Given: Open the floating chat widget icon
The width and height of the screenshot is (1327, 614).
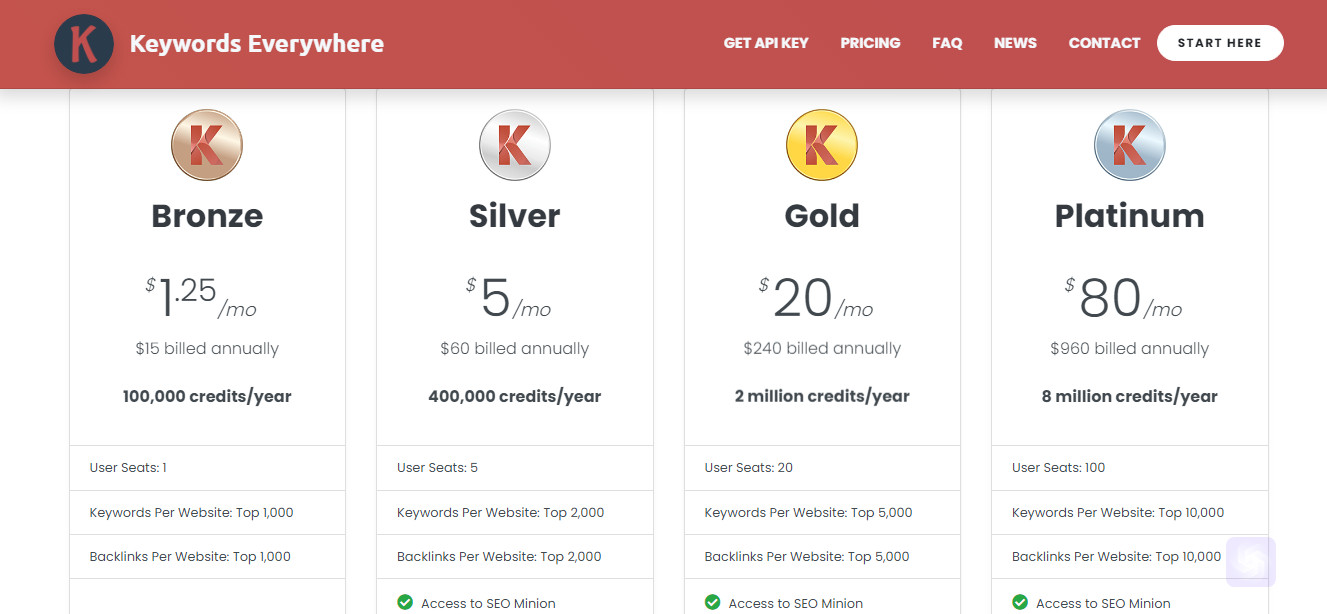Looking at the screenshot, I should 1251,562.
